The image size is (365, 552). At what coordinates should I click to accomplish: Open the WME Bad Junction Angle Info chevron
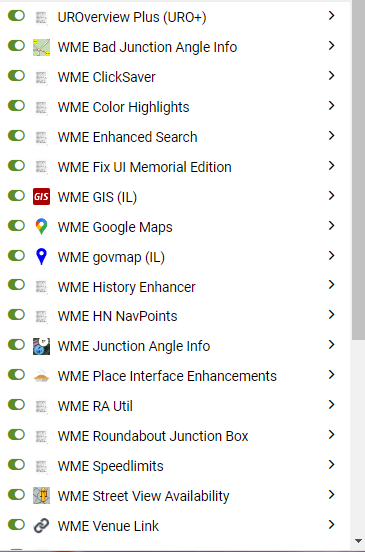pos(331,45)
